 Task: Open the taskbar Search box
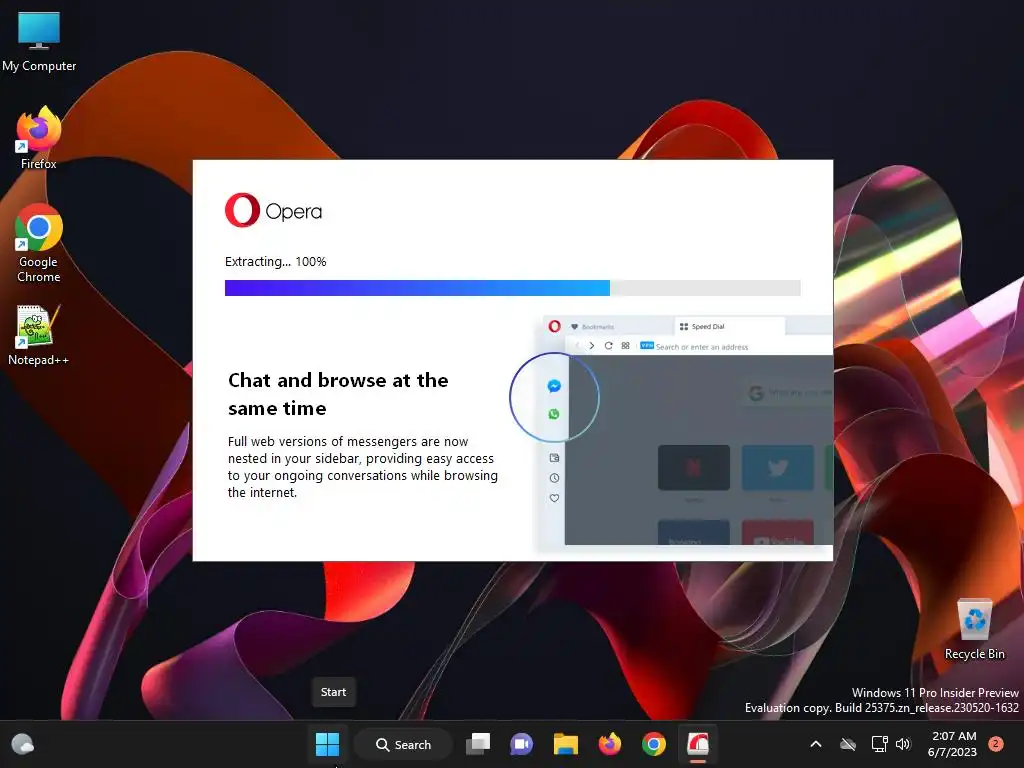[x=403, y=744]
